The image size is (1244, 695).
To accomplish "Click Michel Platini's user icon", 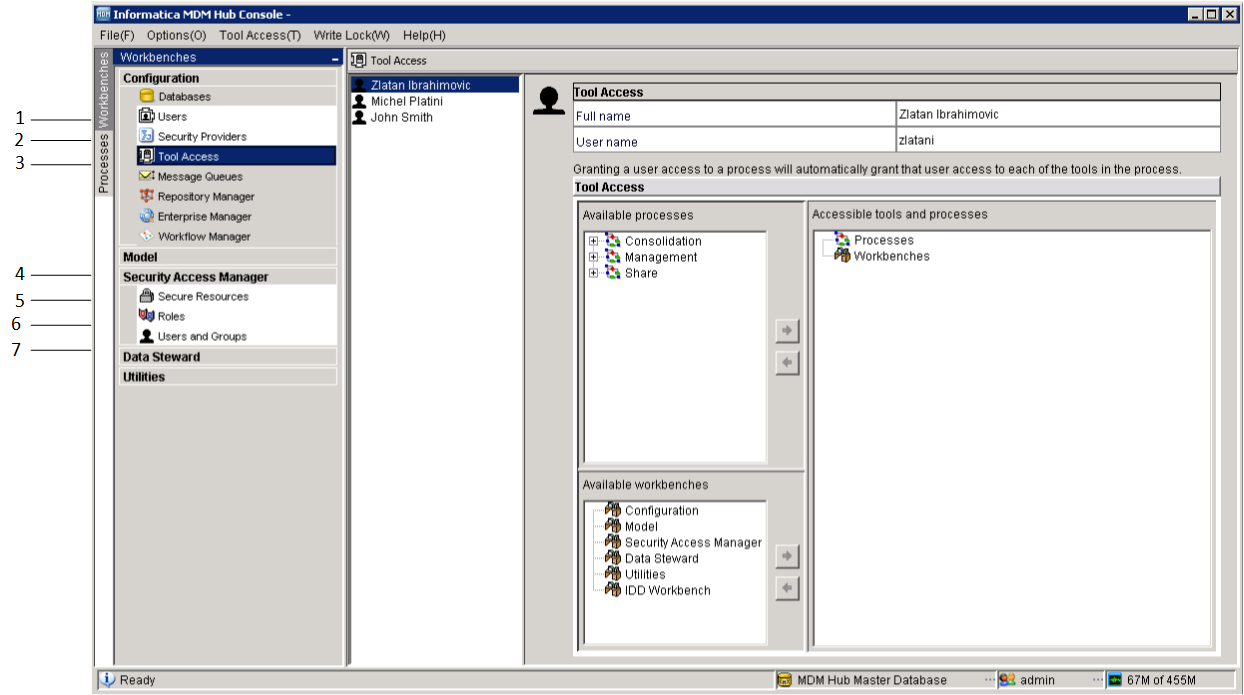I will coord(359,101).
